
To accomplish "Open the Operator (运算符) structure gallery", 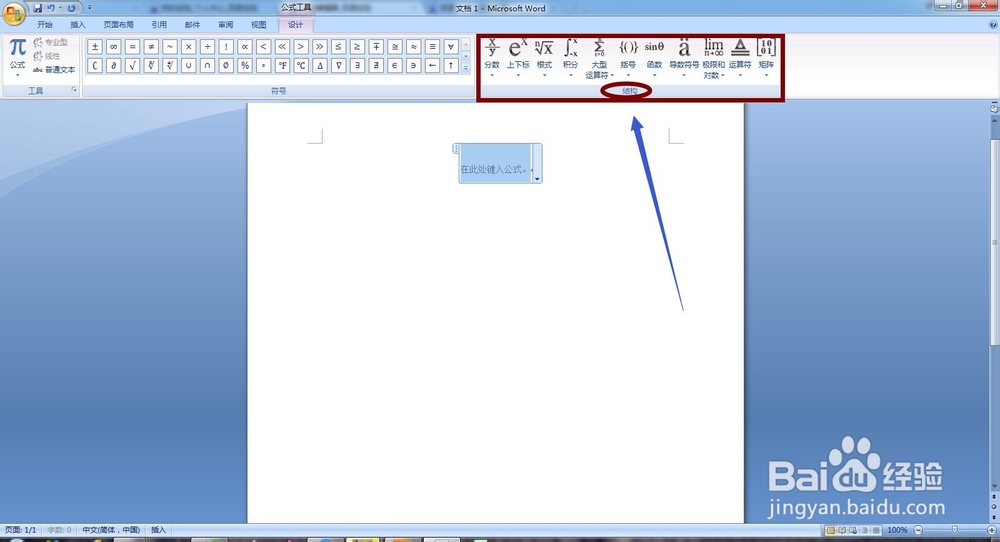I will 740,58.
